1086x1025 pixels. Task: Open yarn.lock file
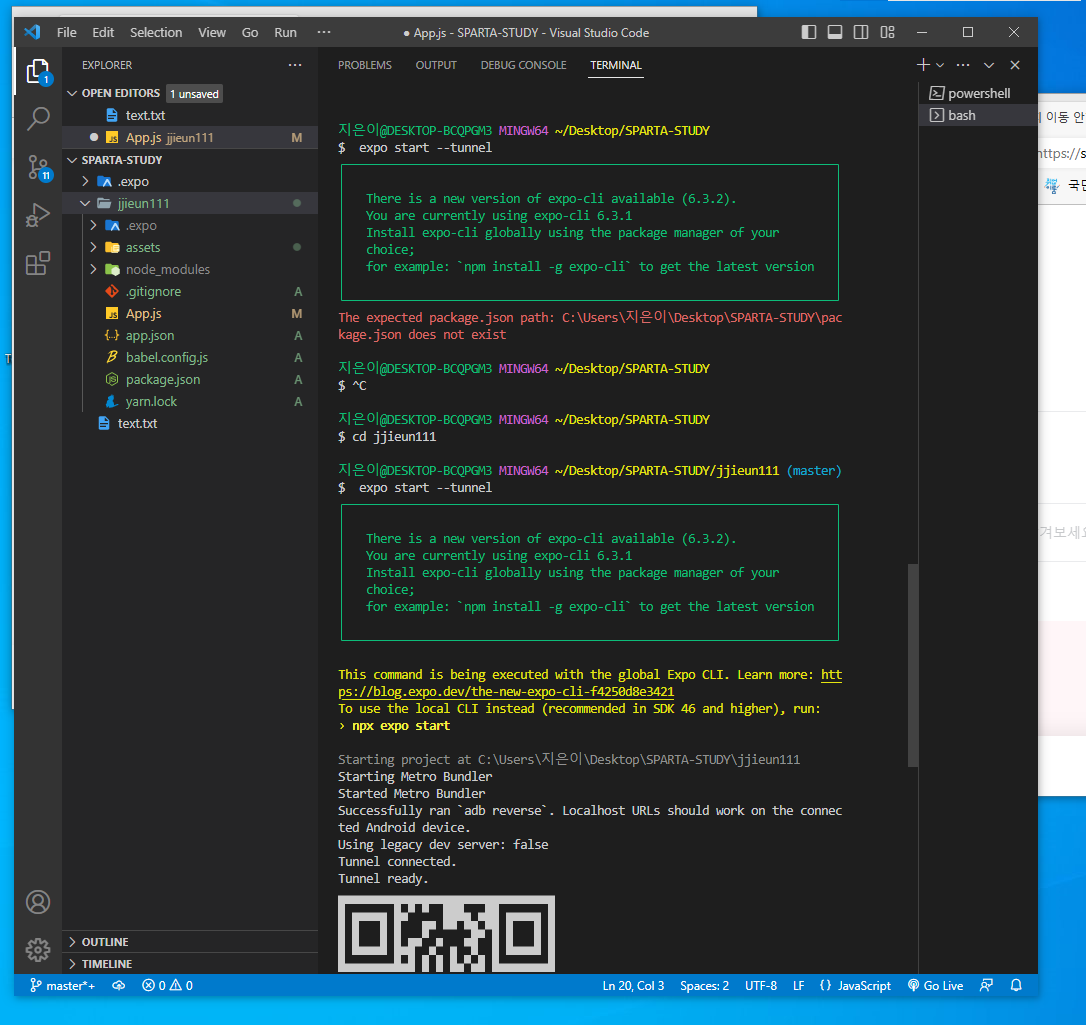tap(190, 402)
